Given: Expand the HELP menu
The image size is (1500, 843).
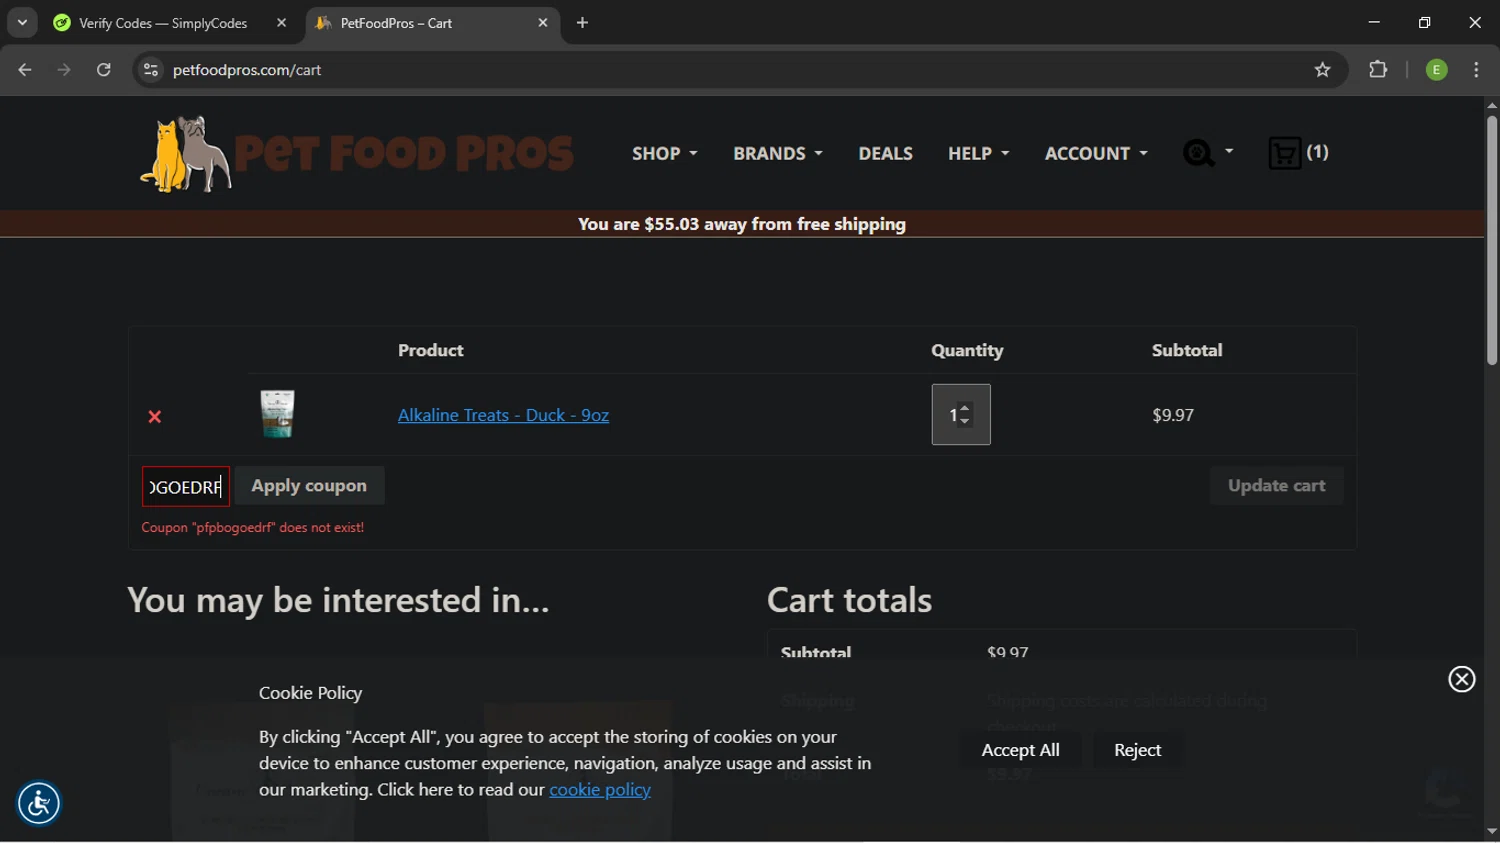Looking at the screenshot, I should coord(978,153).
